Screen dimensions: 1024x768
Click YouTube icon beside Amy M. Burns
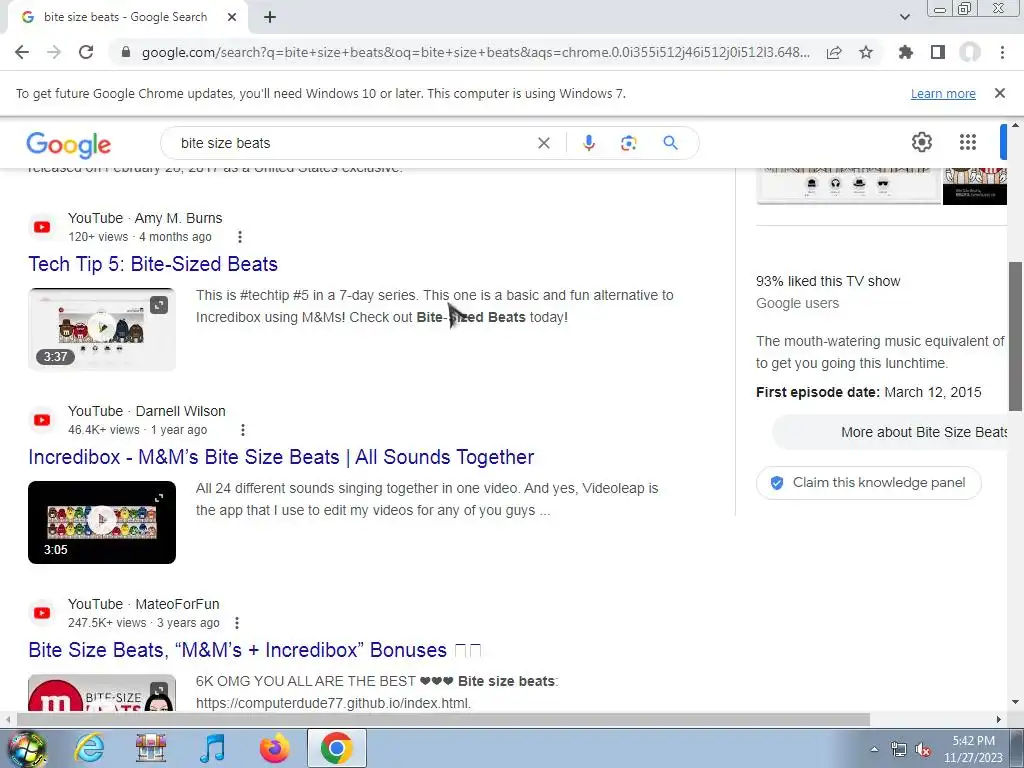(42, 227)
